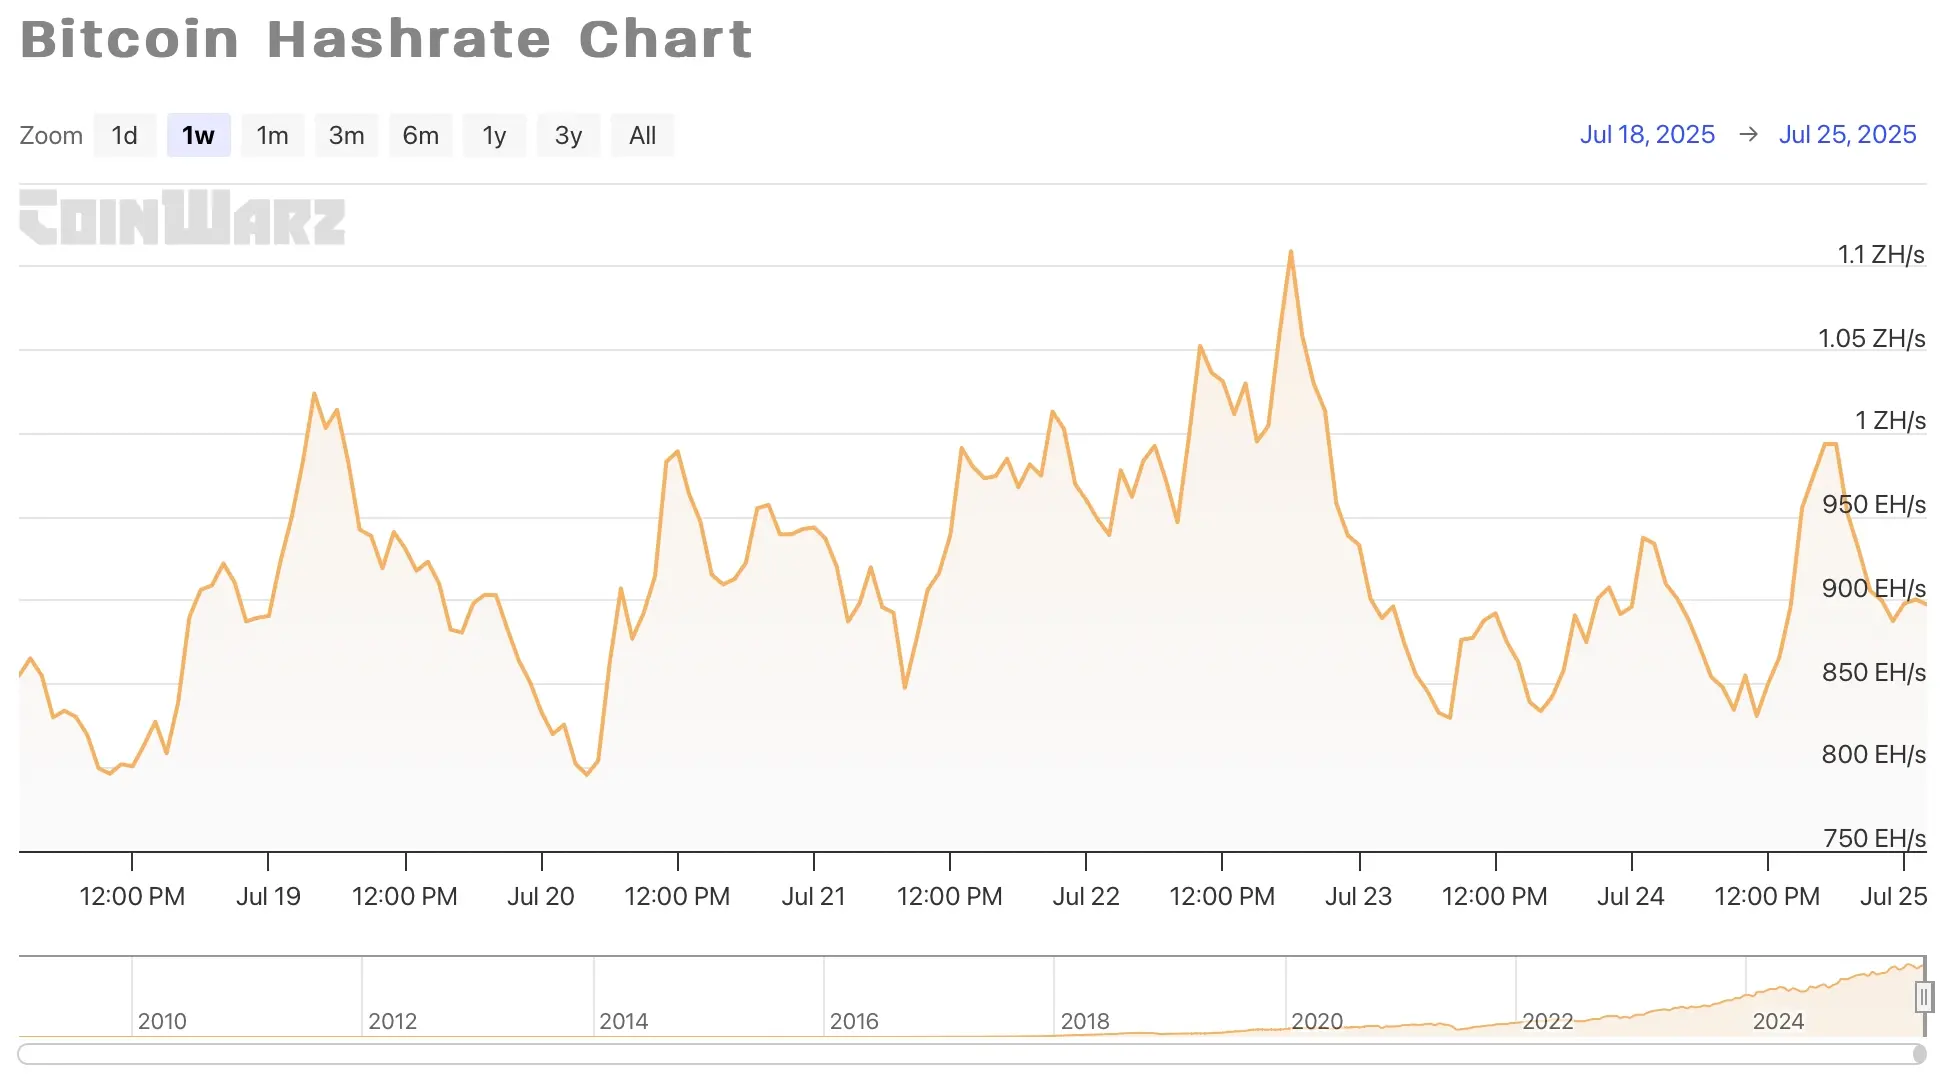
Task: Set zoom range to 3y
Action: [x=568, y=135]
